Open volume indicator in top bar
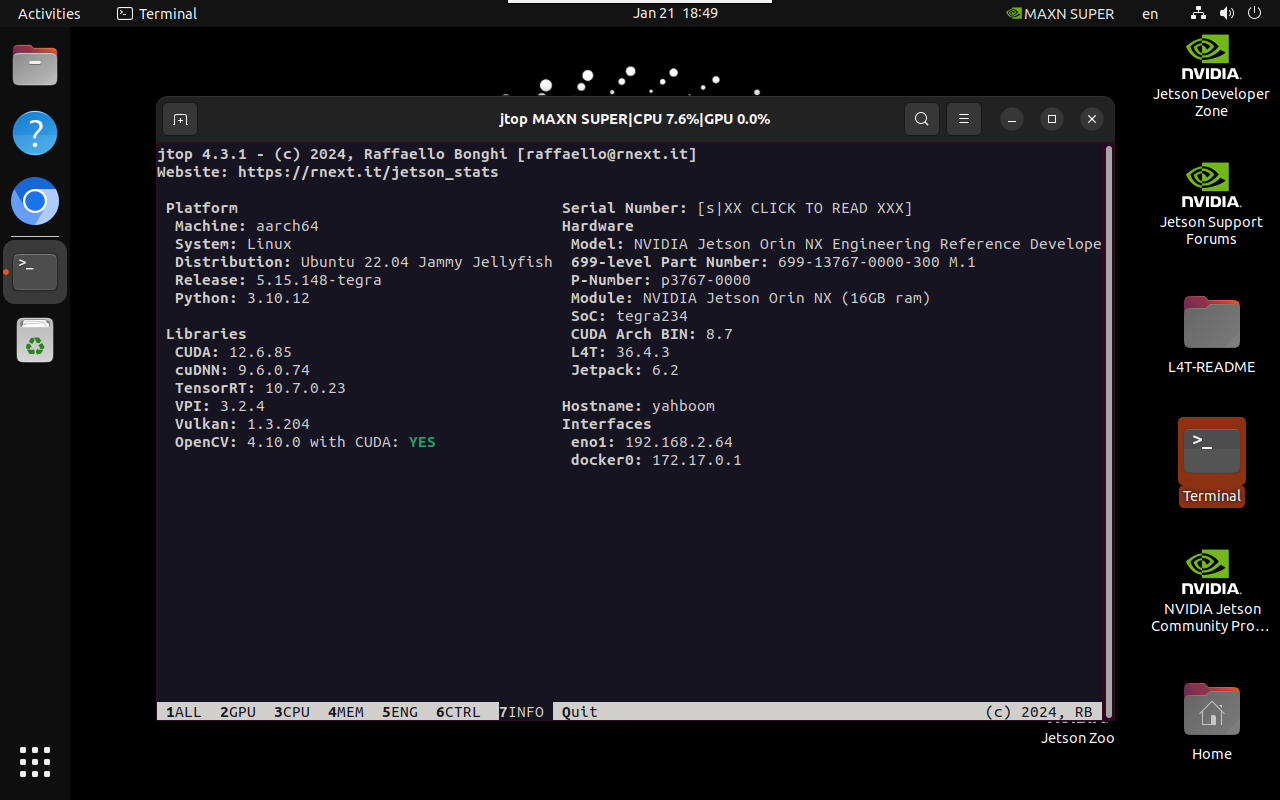The image size is (1280, 800). coord(1227,13)
